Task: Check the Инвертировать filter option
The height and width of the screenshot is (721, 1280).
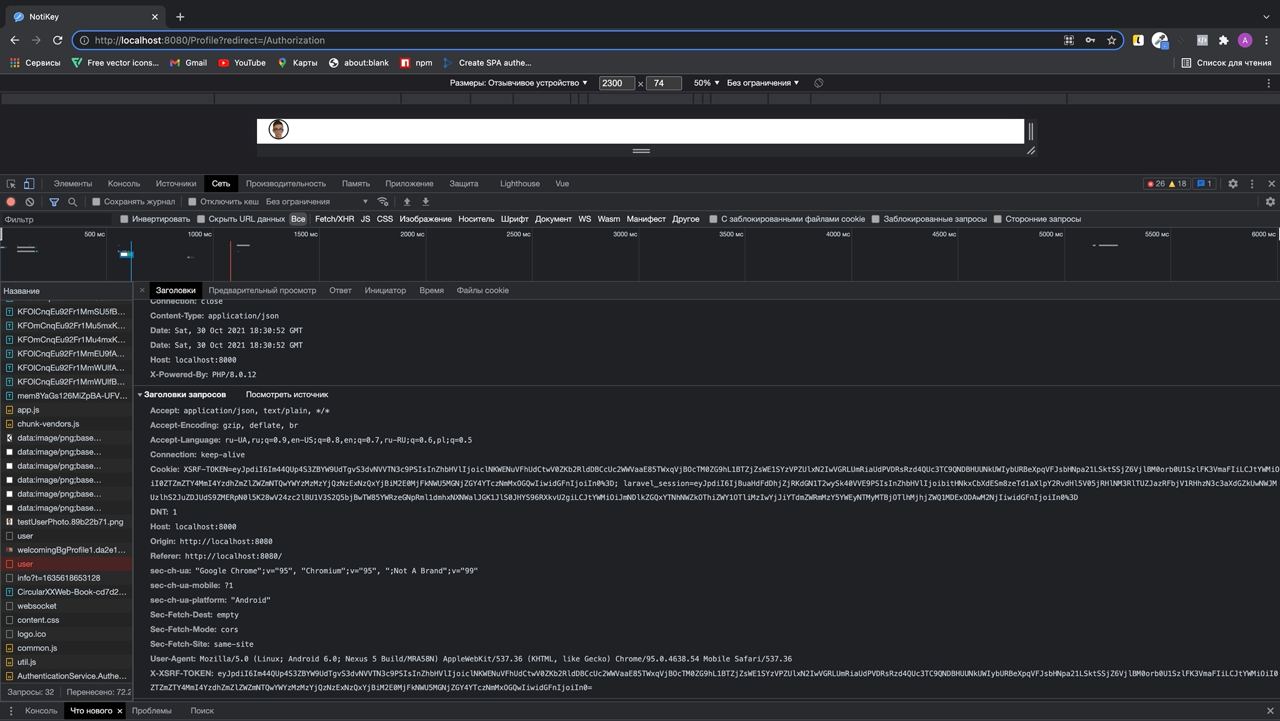Action: [124, 219]
